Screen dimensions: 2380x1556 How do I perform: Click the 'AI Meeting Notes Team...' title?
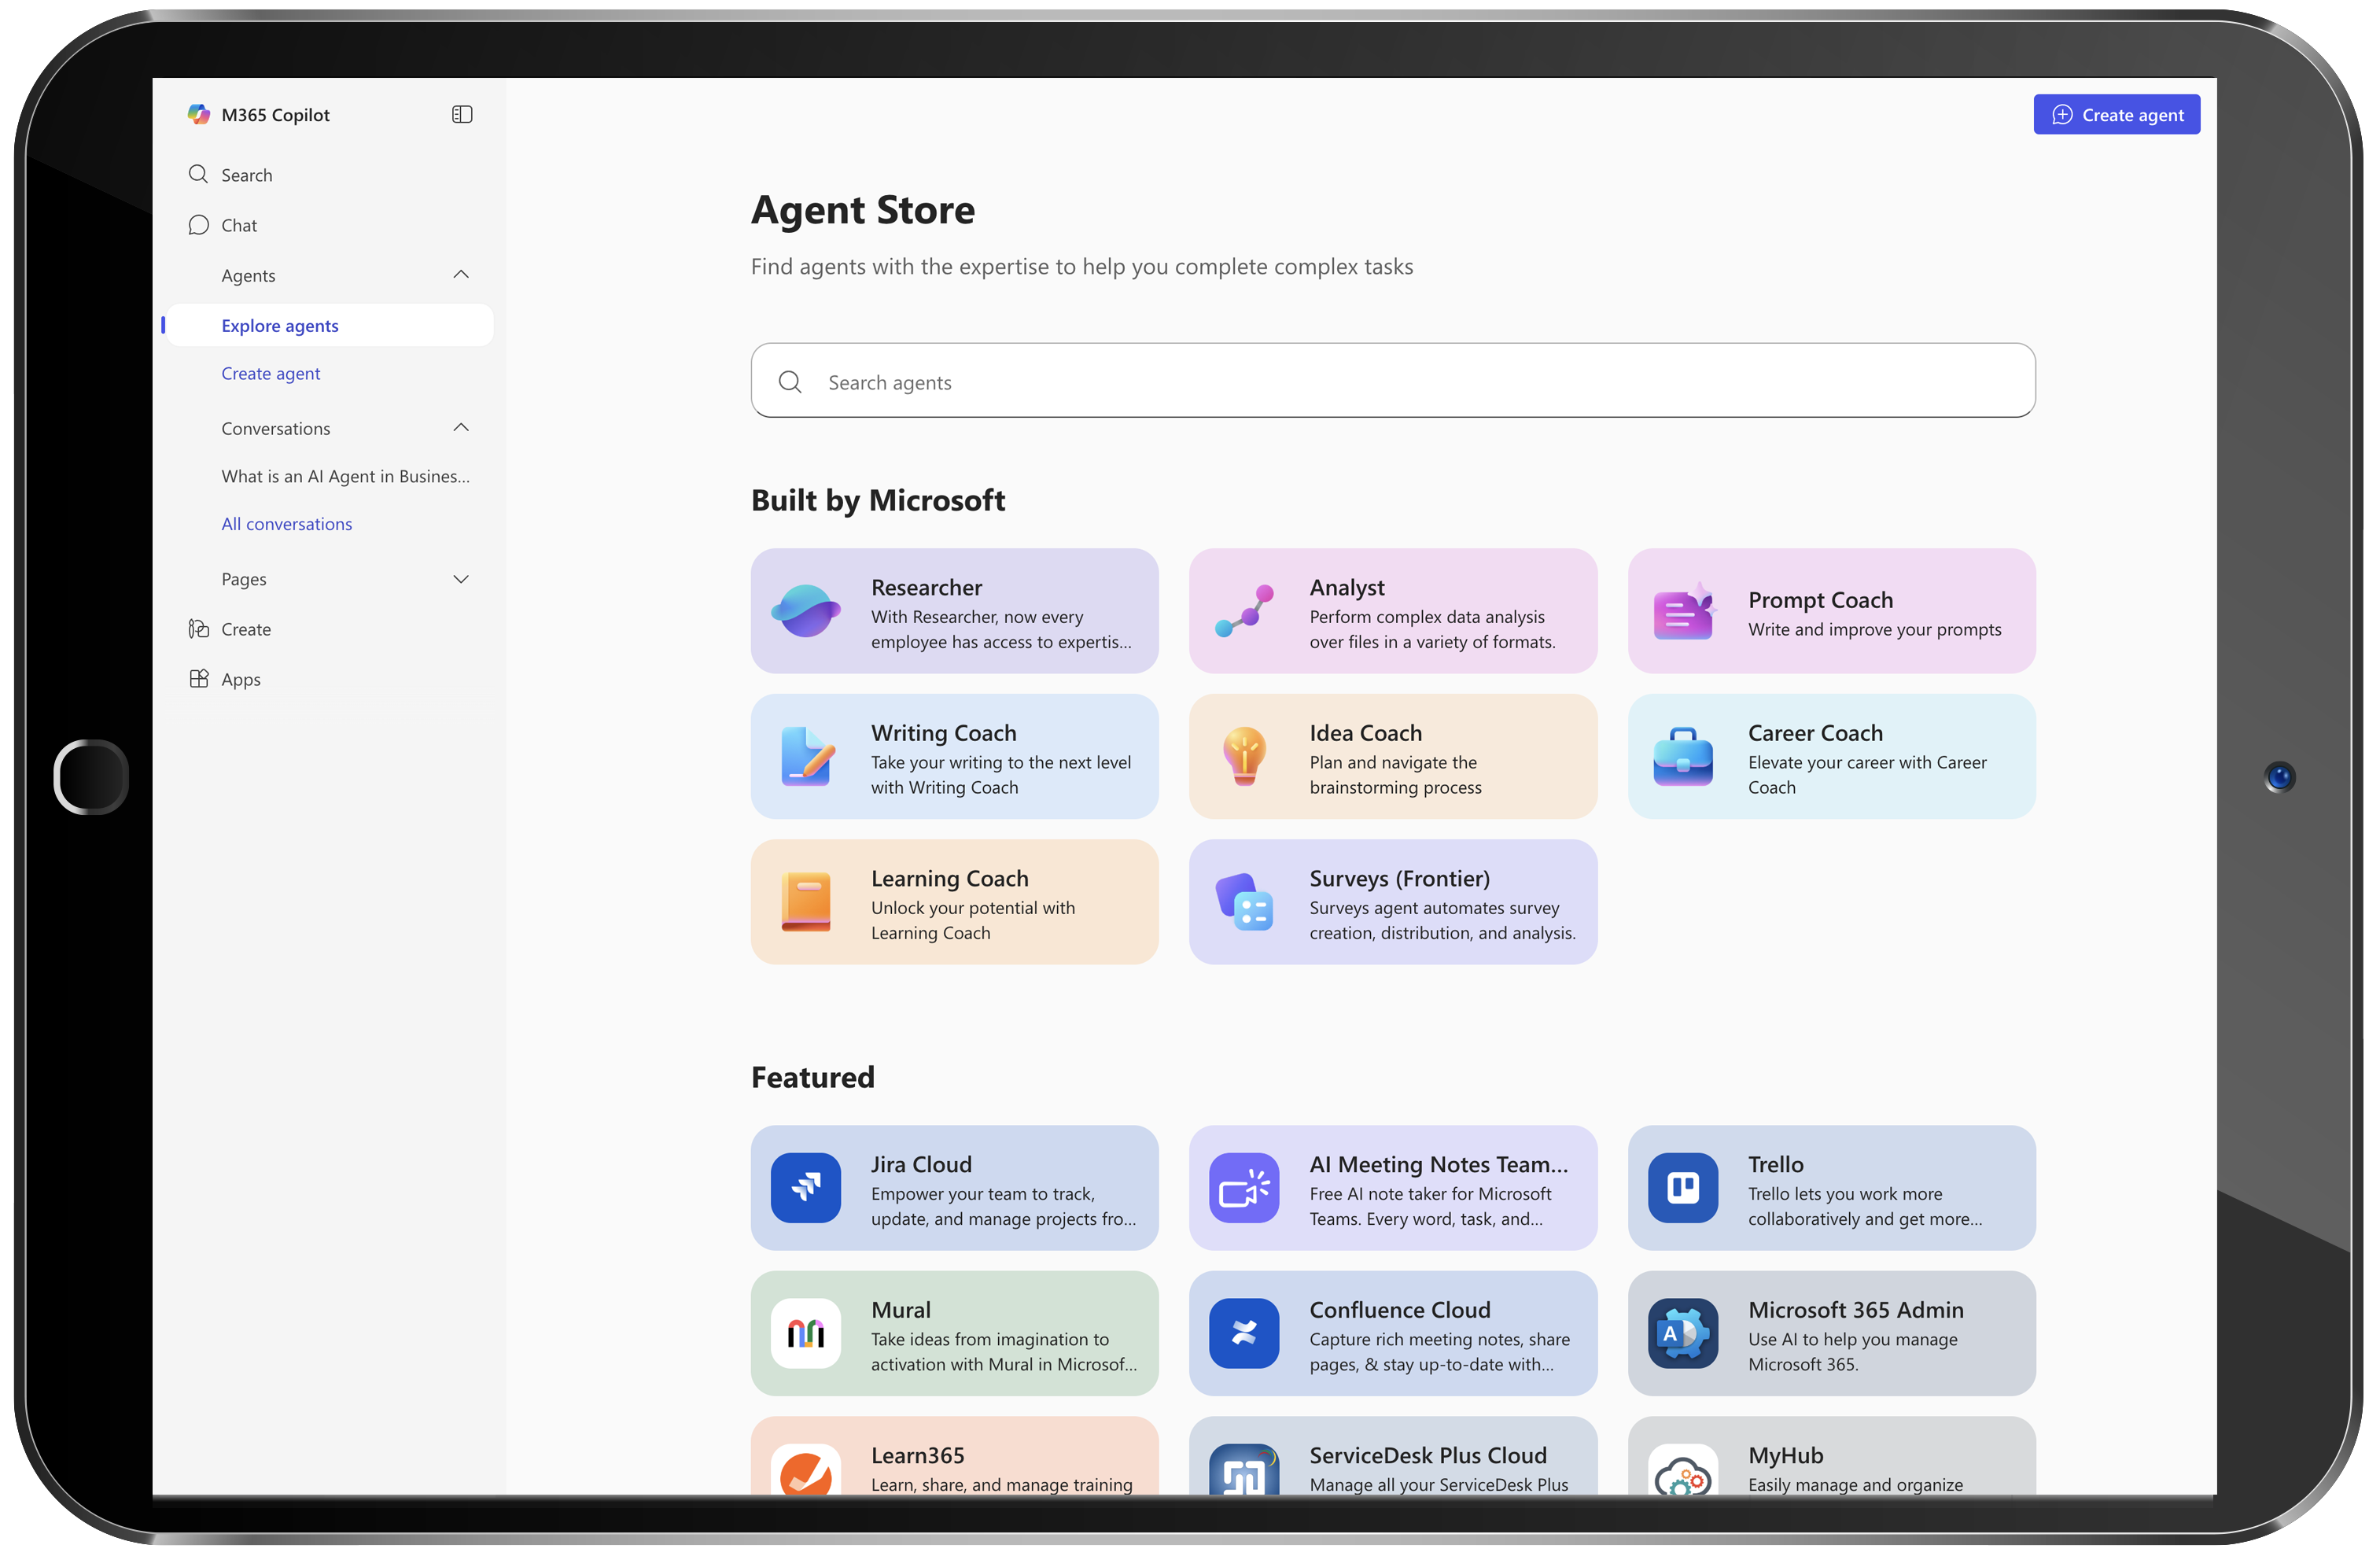(1438, 1164)
